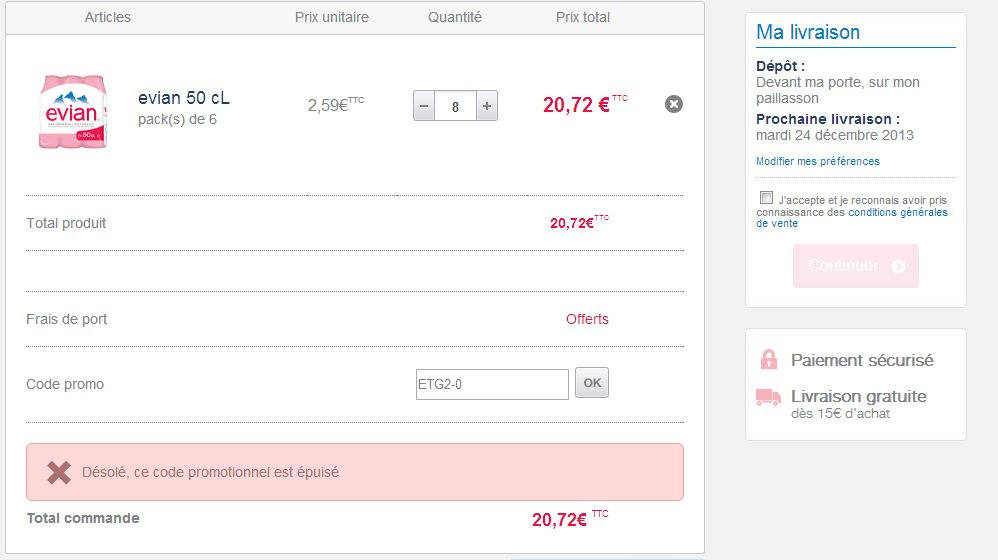Click the red X error icon
The height and width of the screenshot is (560, 998).
59,472
